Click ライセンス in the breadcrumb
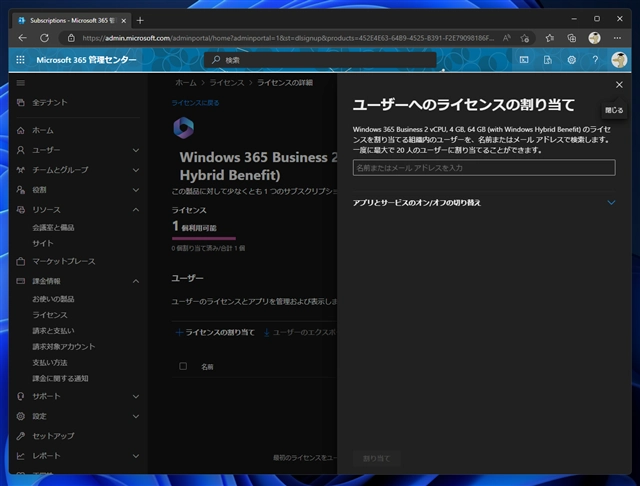This screenshot has width=640, height=486. coord(227,82)
